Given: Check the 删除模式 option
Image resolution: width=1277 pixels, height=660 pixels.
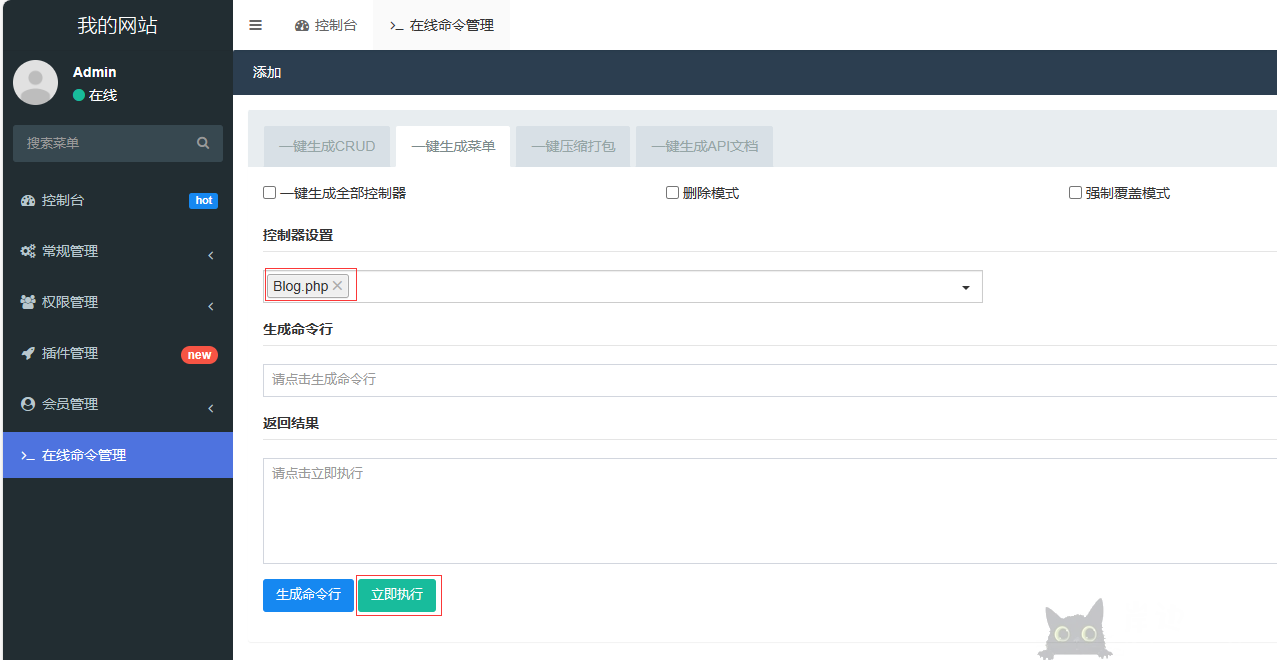Looking at the screenshot, I should (672, 192).
